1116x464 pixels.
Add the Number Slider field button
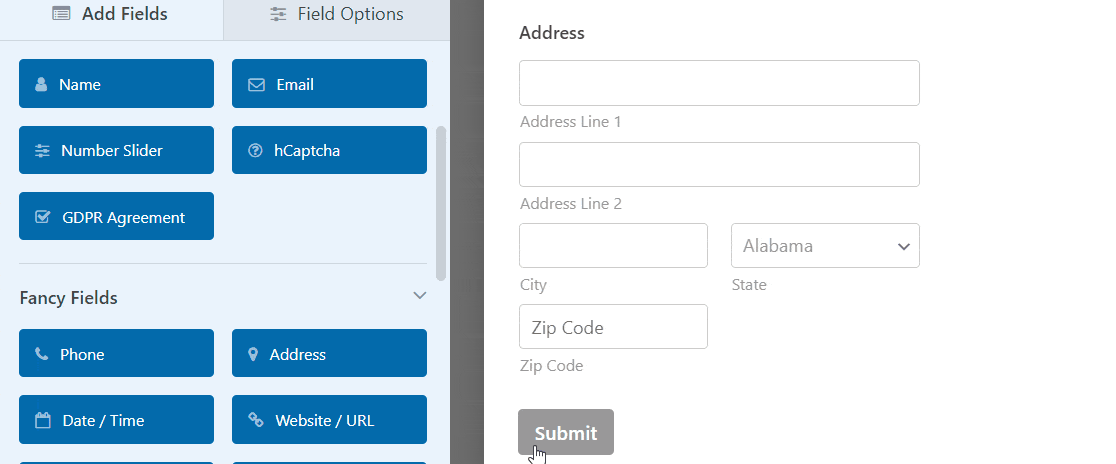click(x=116, y=150)
